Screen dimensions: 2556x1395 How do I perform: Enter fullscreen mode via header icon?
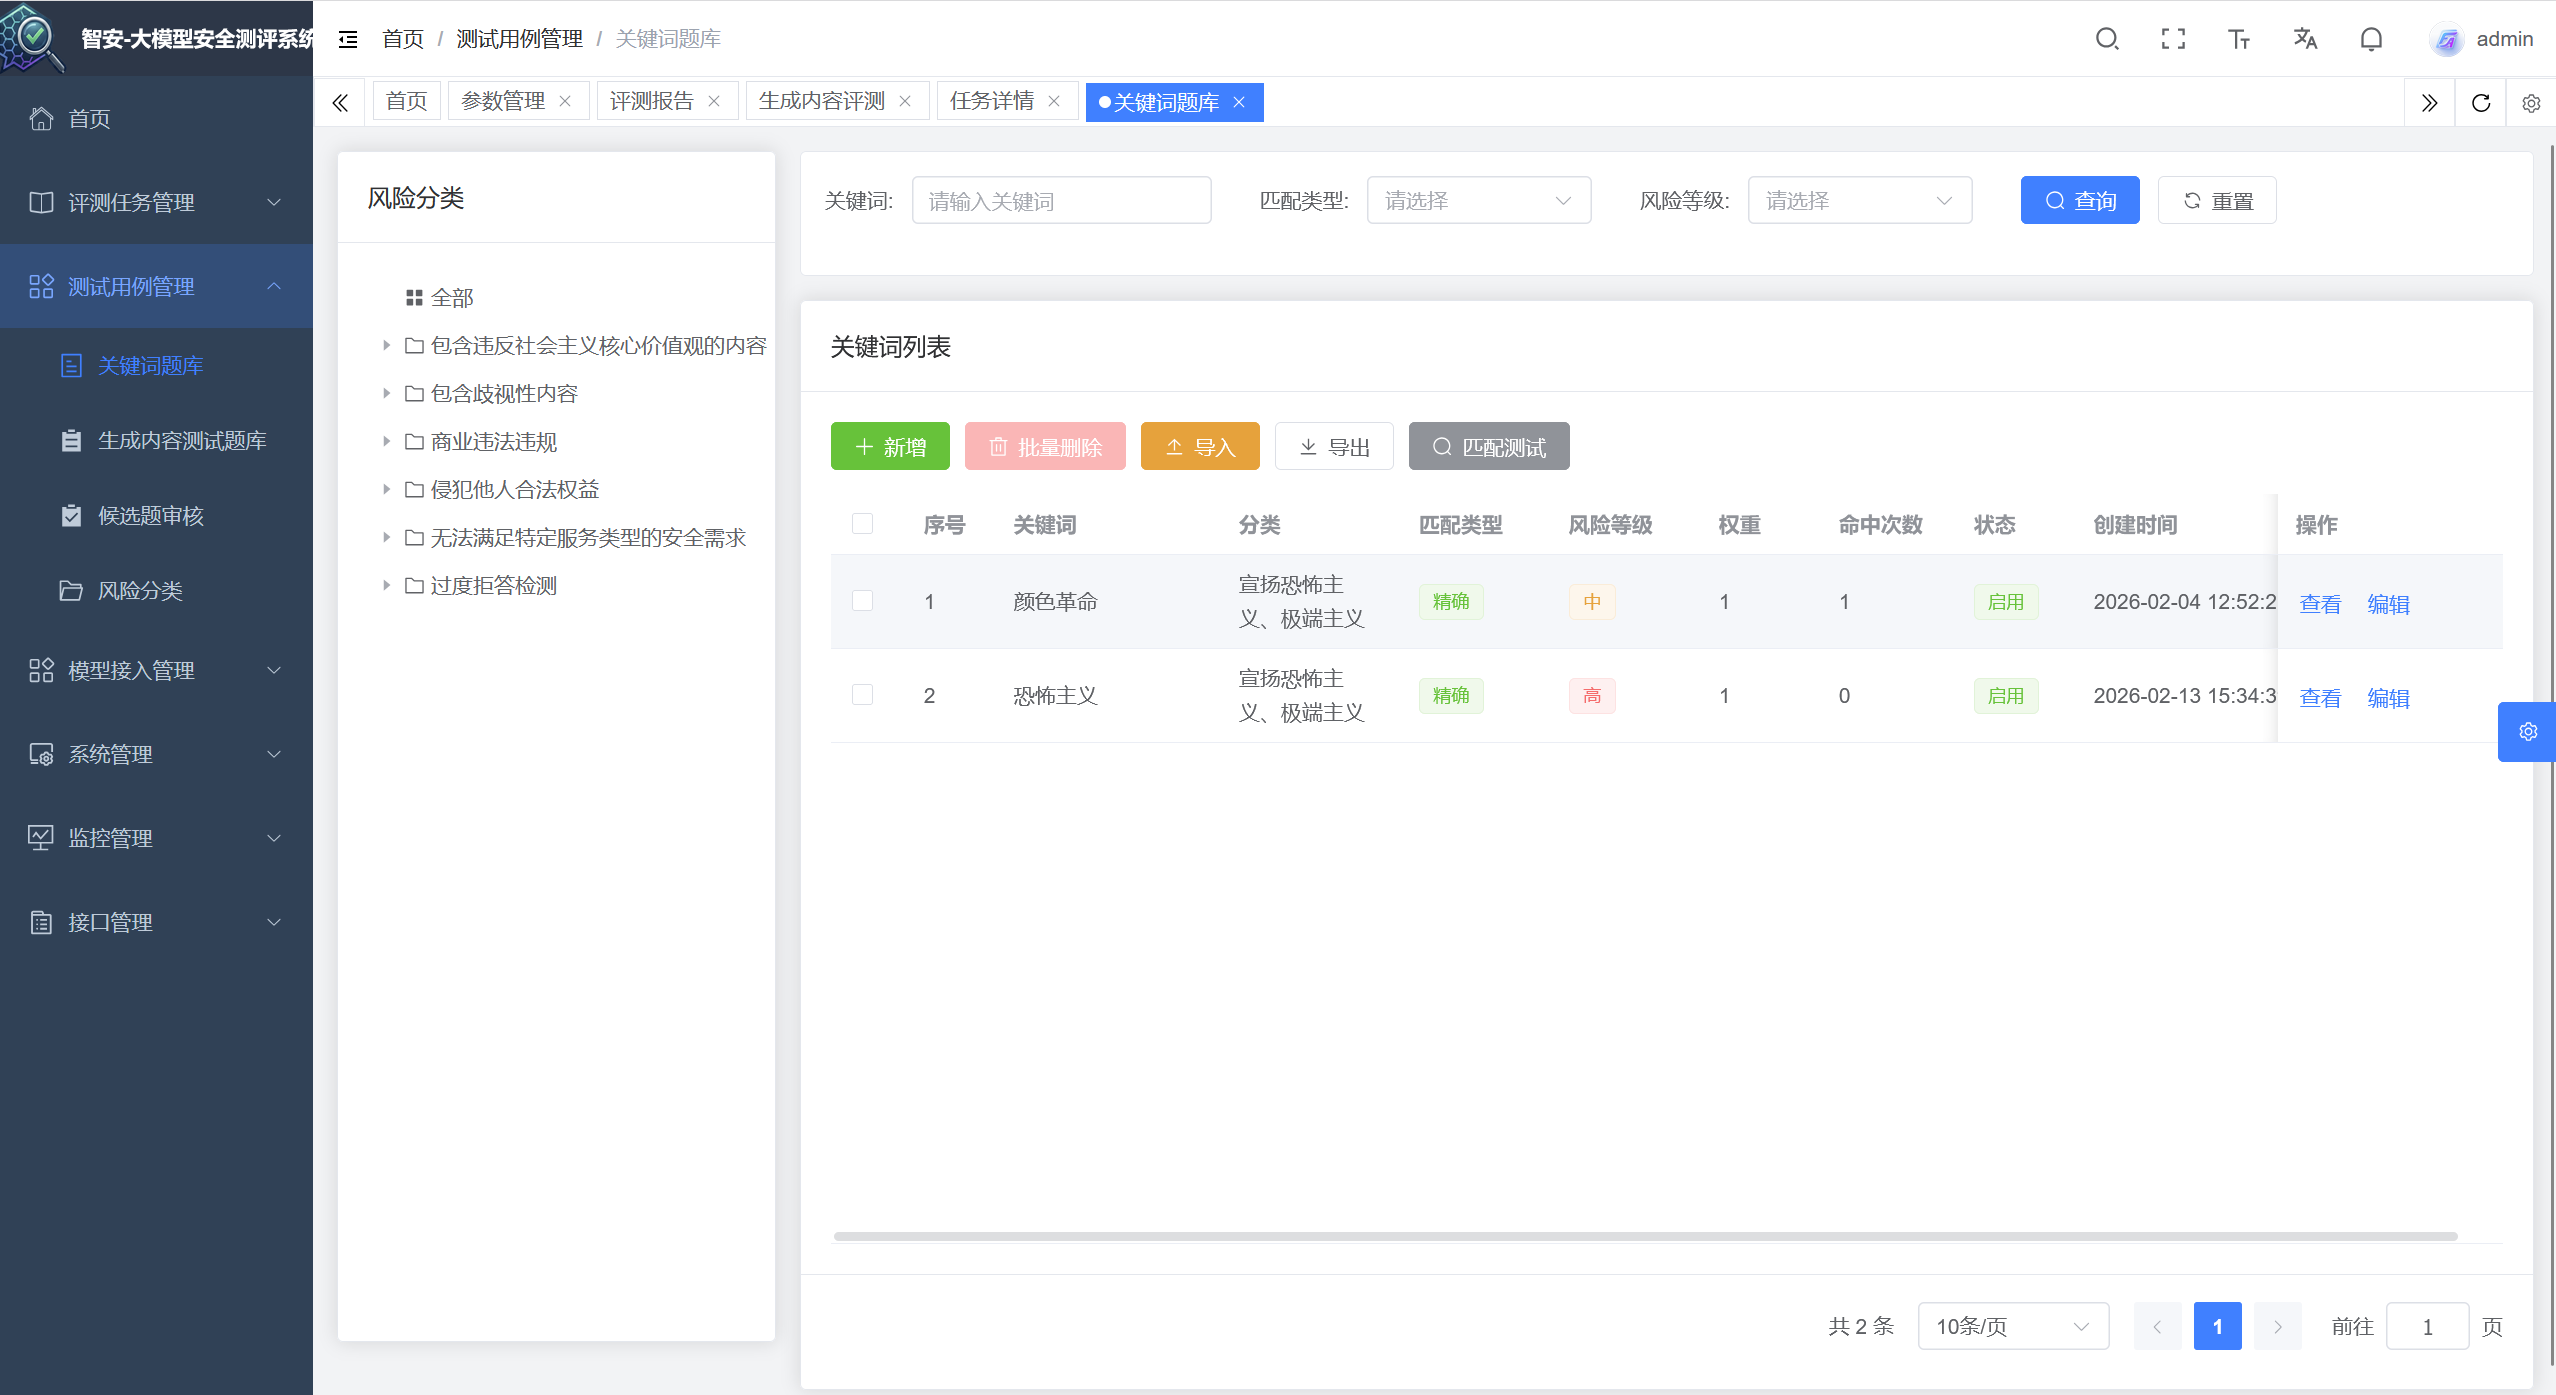(2173, 39)
